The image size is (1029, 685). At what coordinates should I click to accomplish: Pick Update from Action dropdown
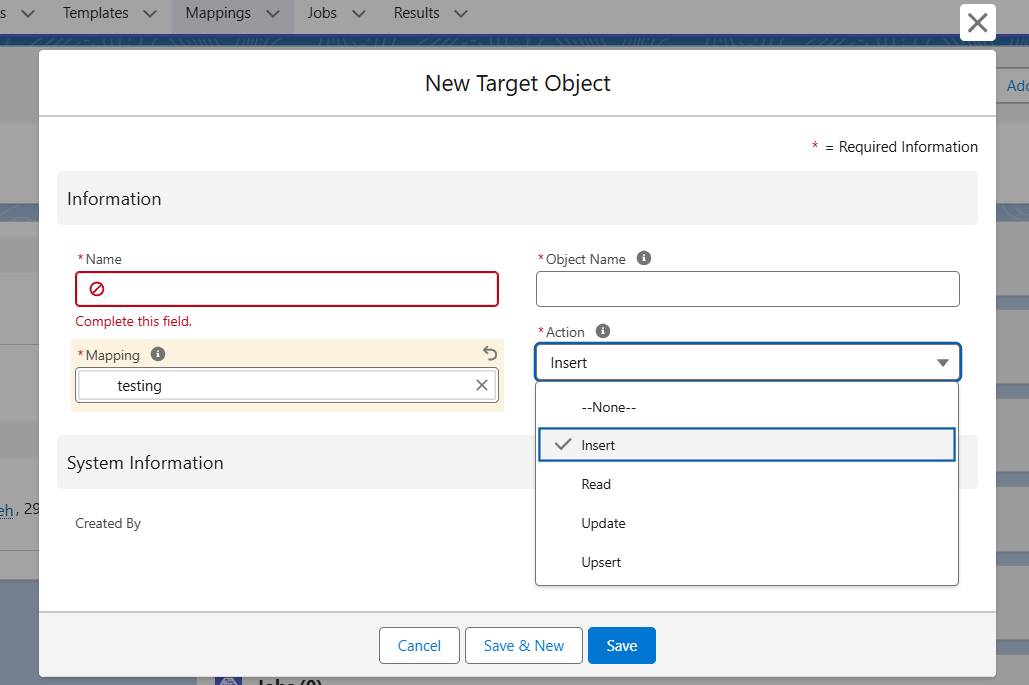click(603, 523)
